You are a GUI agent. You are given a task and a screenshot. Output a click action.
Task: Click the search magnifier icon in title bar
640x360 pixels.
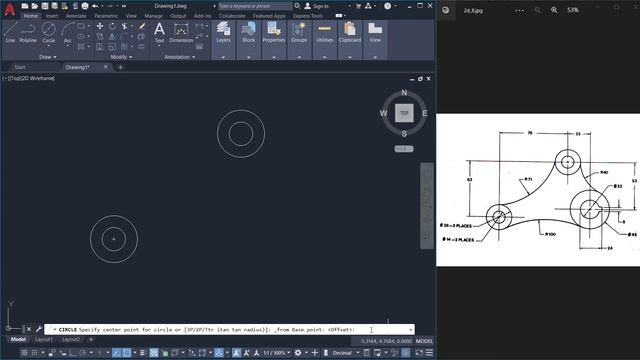[x=297, y=6]
